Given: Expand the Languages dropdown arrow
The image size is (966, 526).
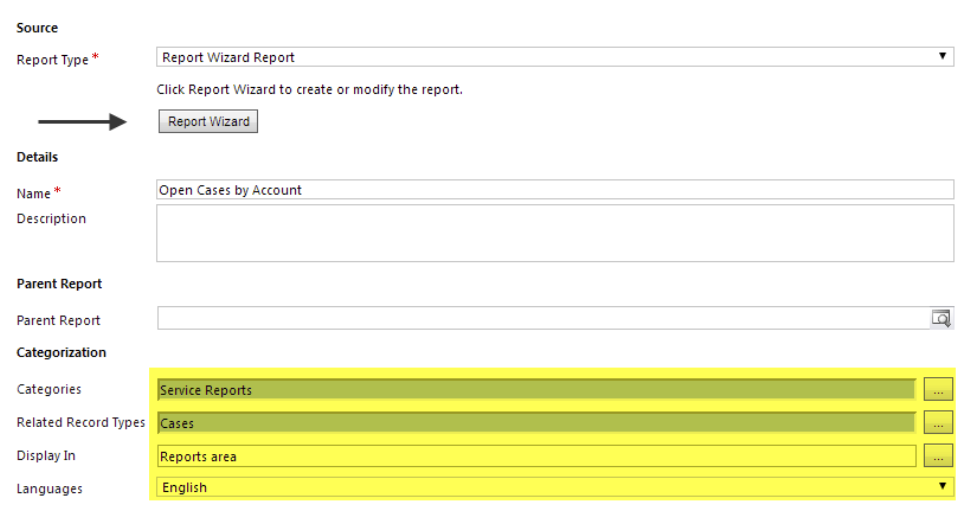Looking at the screenshot, I should [x=942, y=486].
